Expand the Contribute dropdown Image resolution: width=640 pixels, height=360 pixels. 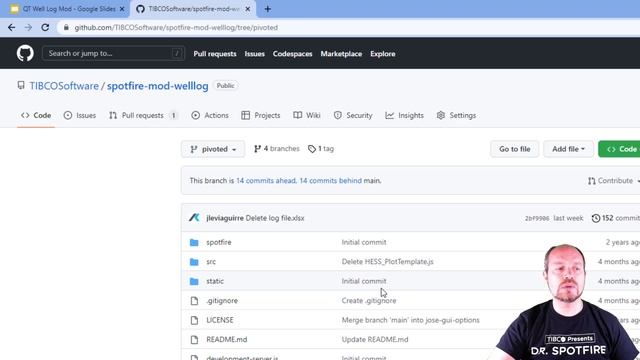point(613,181)
